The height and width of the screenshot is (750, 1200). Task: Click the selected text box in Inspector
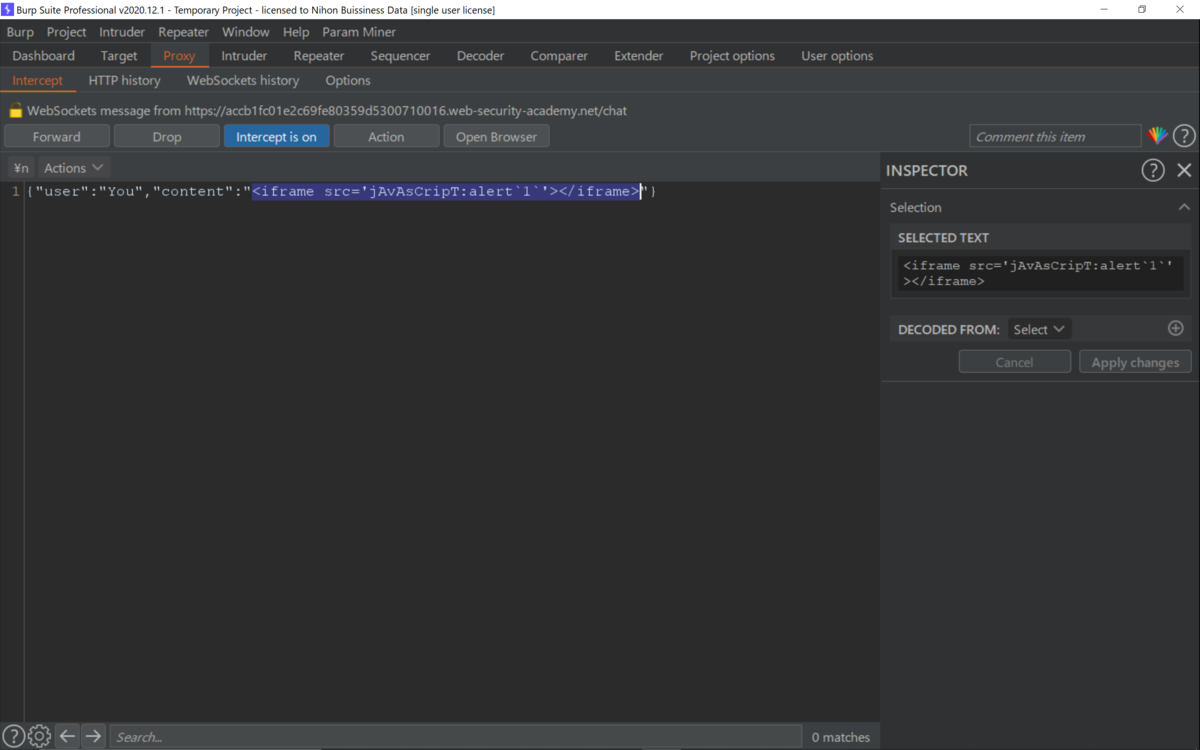click(x=1041, y=273)
